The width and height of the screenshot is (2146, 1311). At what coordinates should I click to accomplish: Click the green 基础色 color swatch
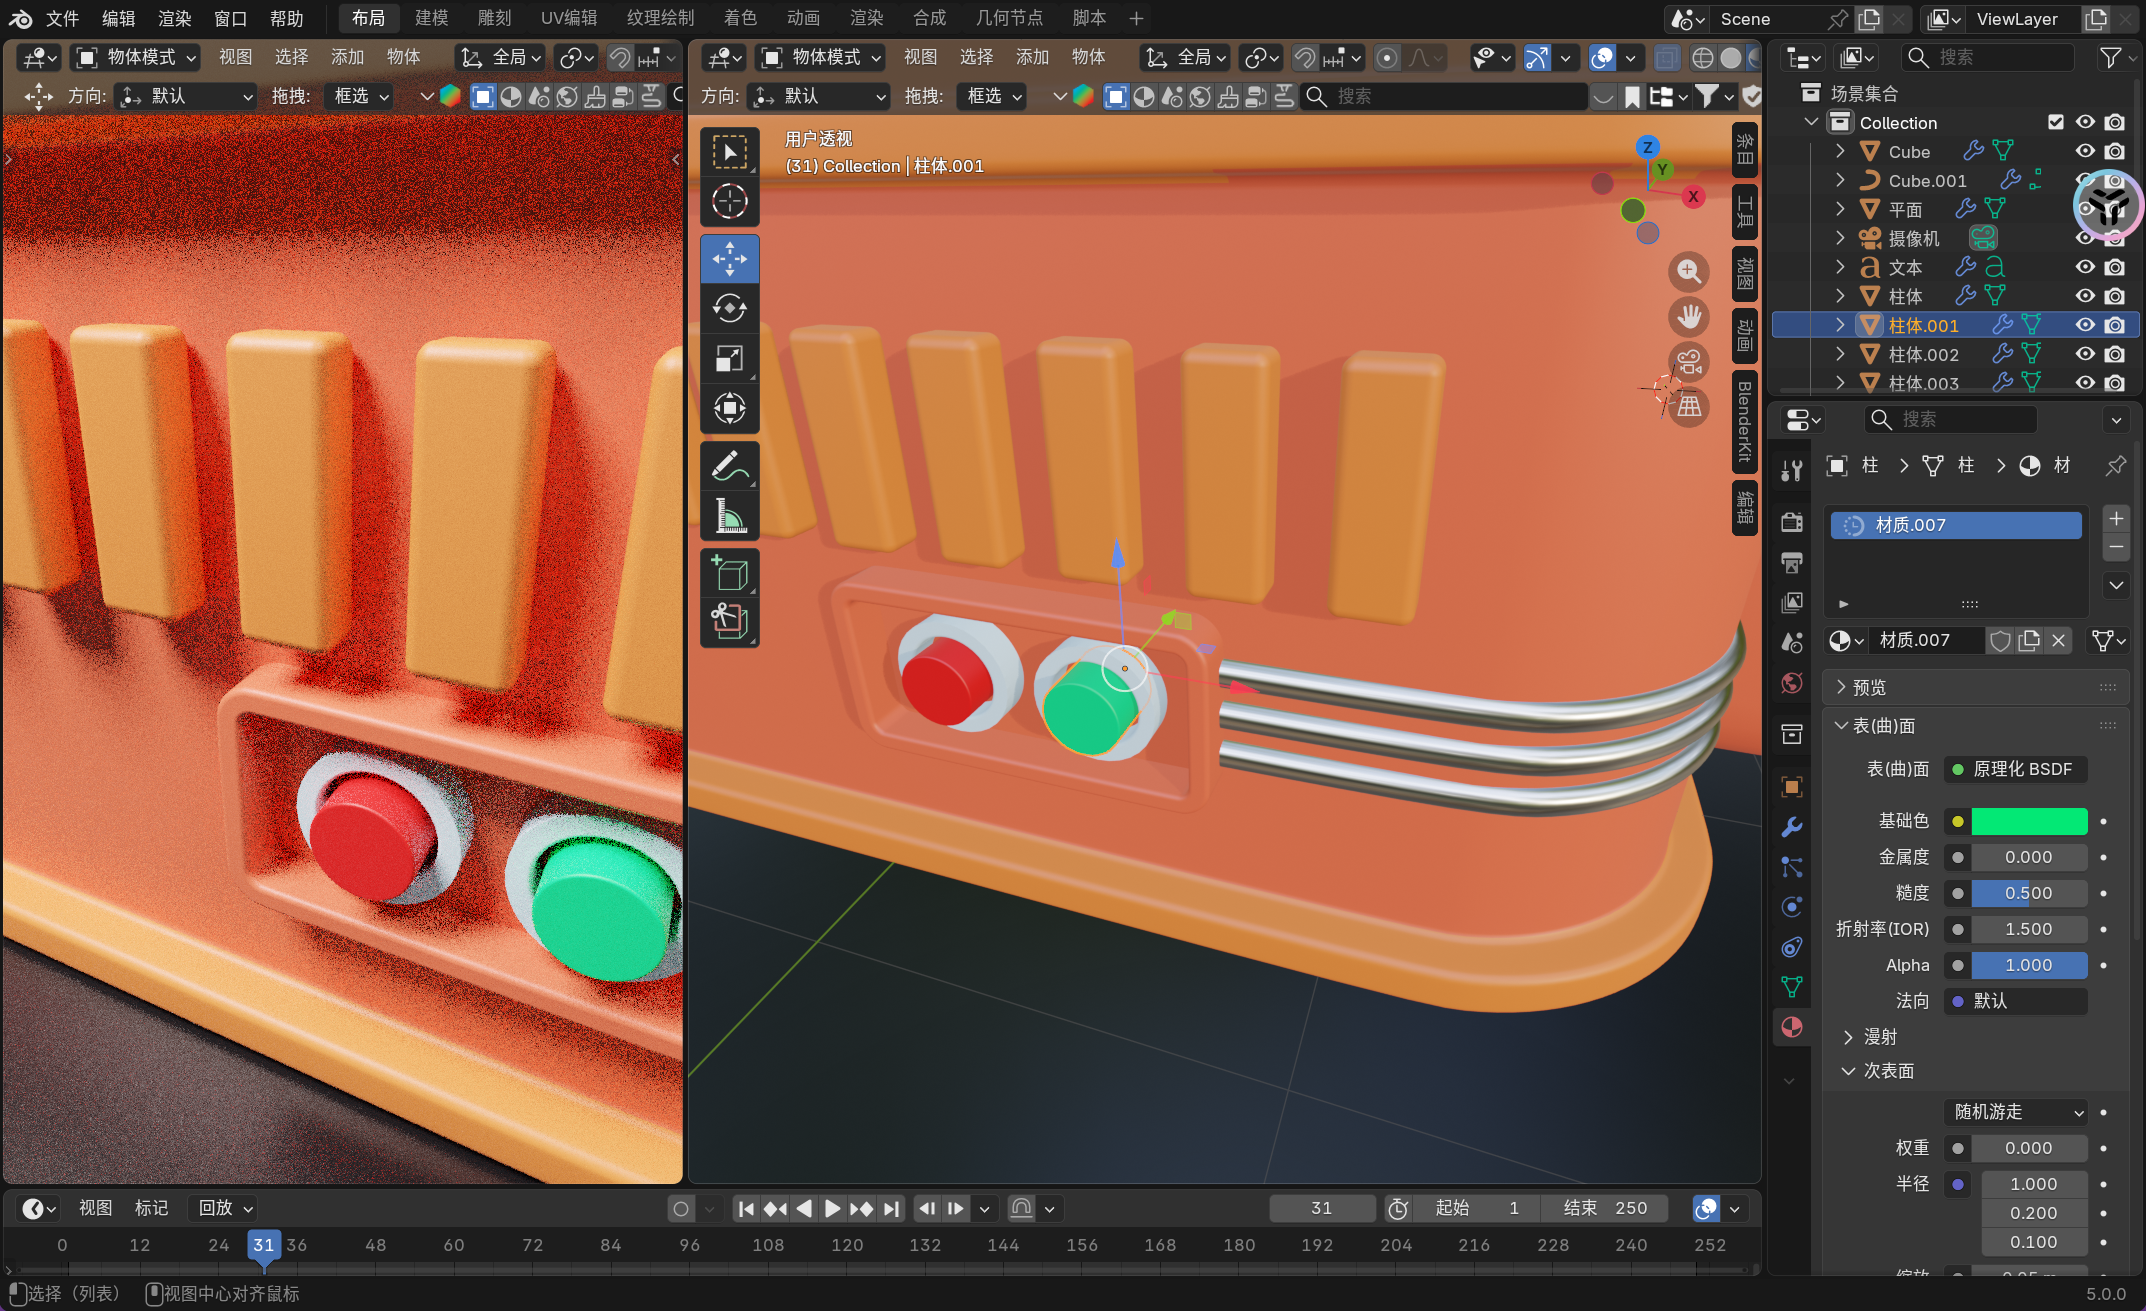[x=2028, y=821]
